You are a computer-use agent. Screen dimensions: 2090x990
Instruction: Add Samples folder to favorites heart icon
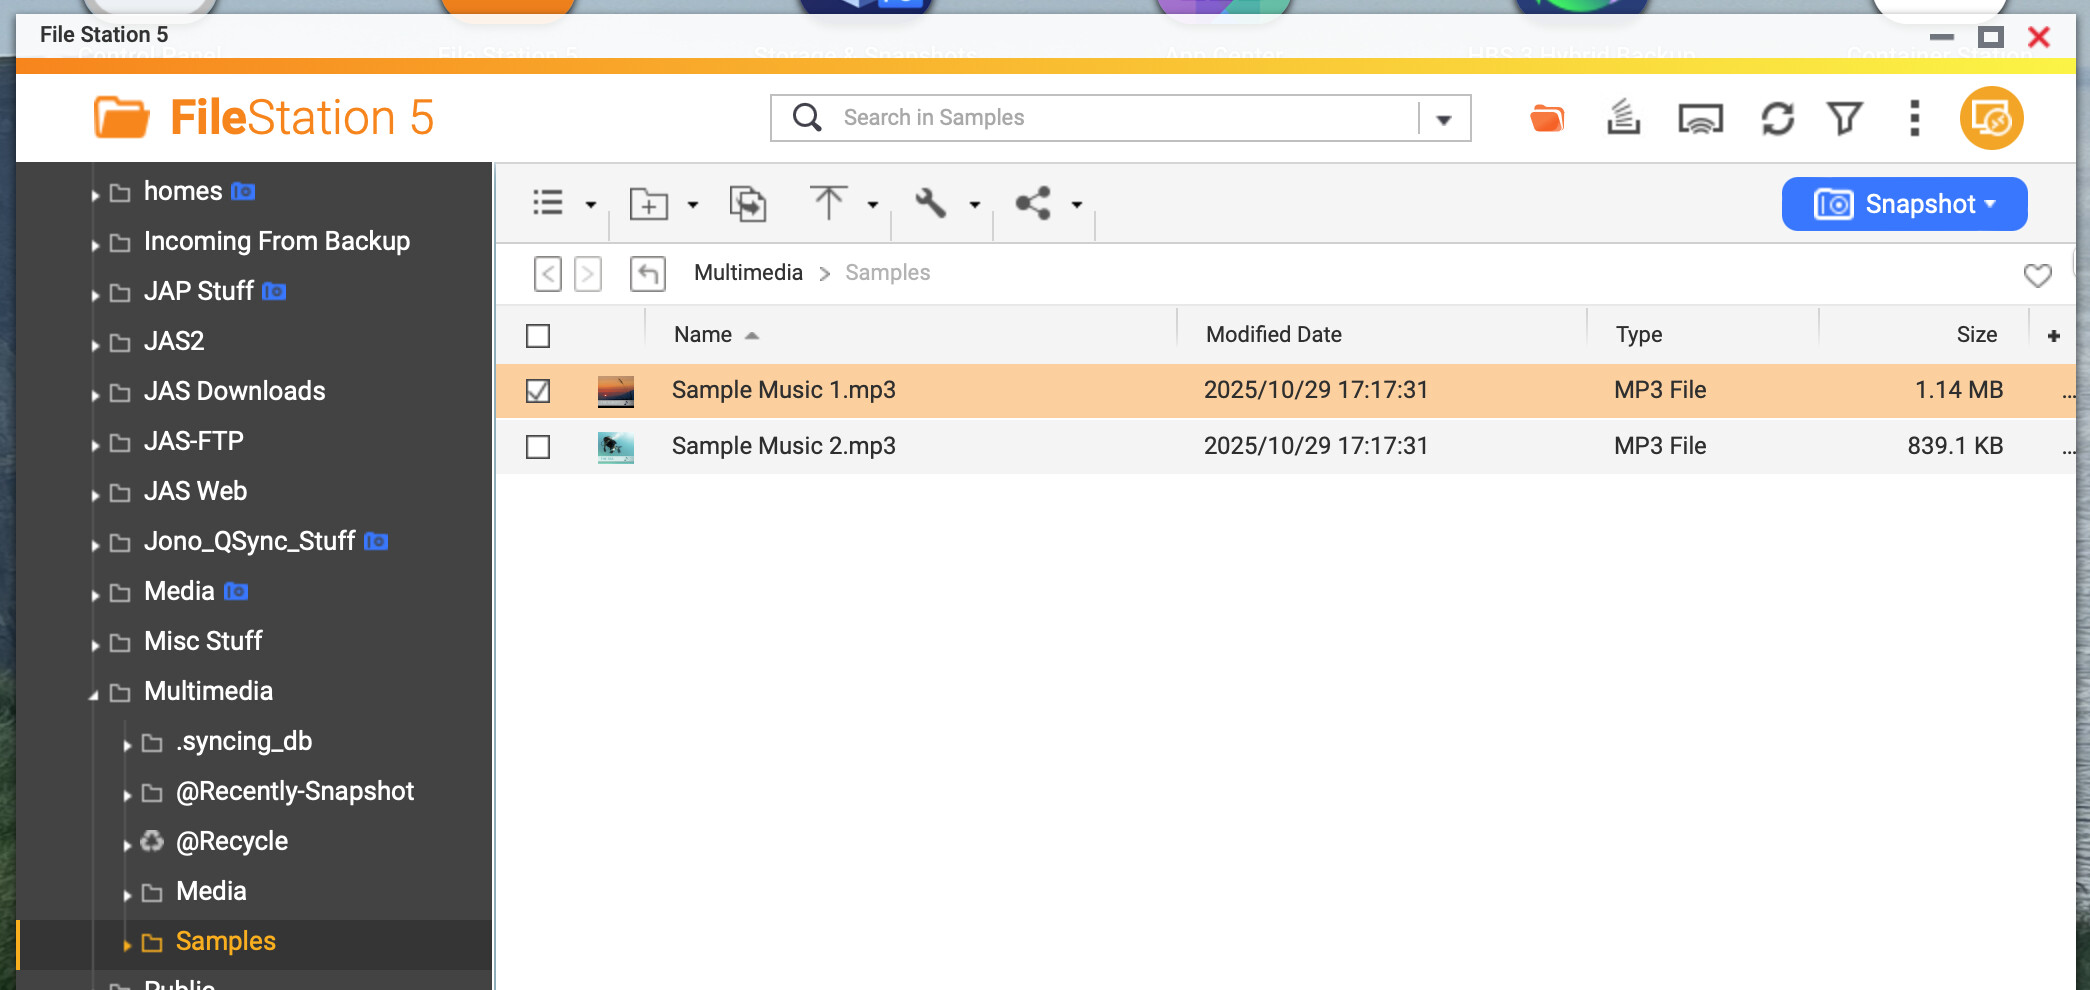pos(2037,274)
